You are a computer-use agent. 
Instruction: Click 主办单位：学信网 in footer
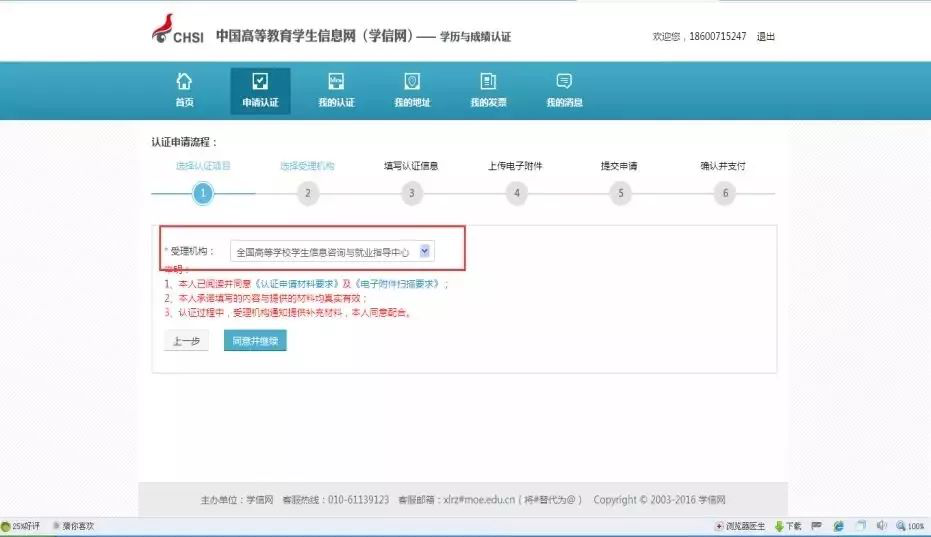click(x=237, y=500)
